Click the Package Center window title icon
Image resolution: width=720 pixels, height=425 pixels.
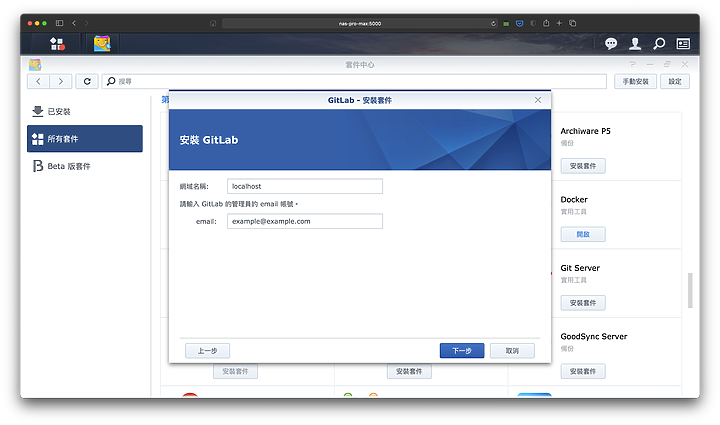(x=35, y=65)
